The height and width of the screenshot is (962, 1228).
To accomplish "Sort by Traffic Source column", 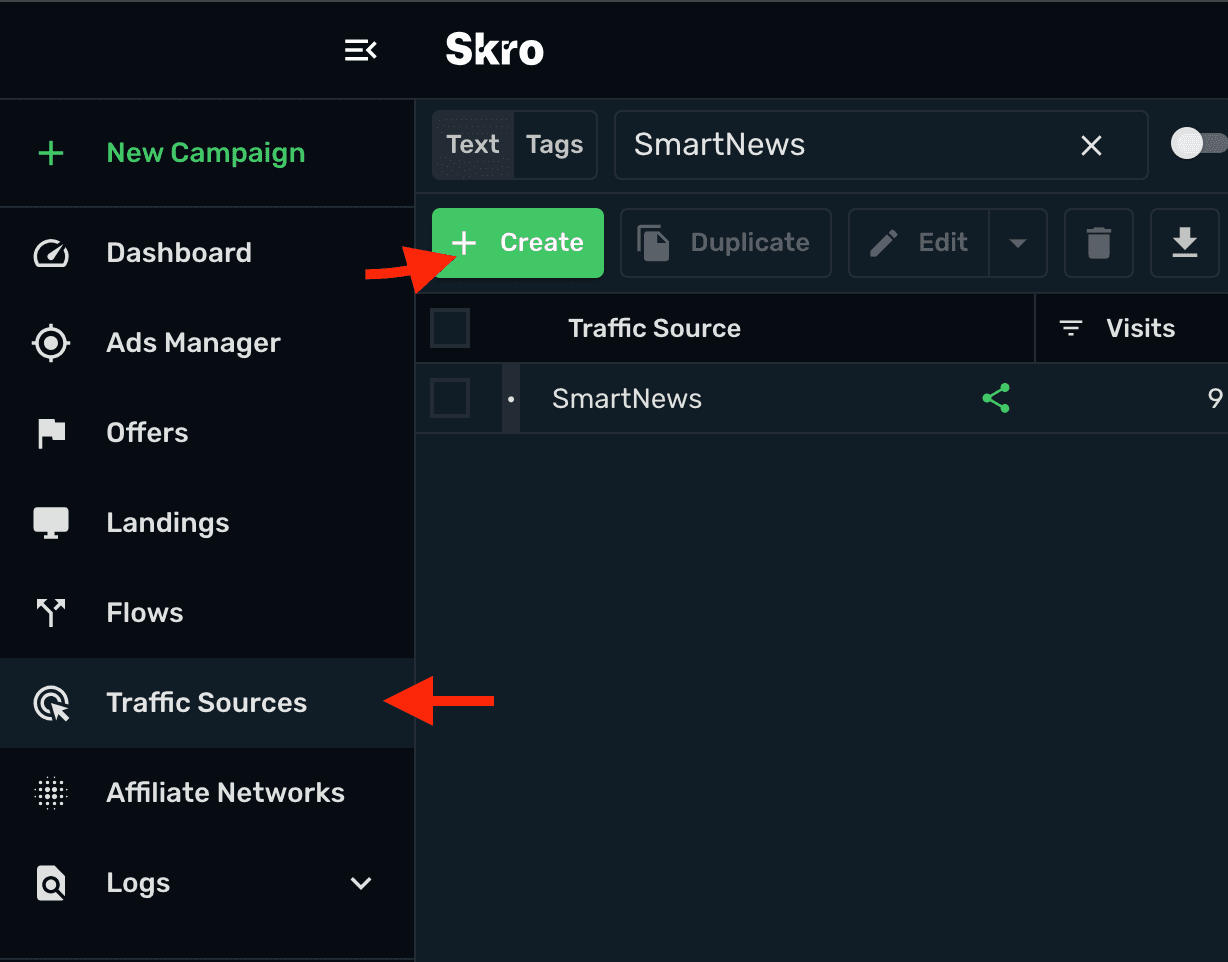I will [x=655, y=328].
